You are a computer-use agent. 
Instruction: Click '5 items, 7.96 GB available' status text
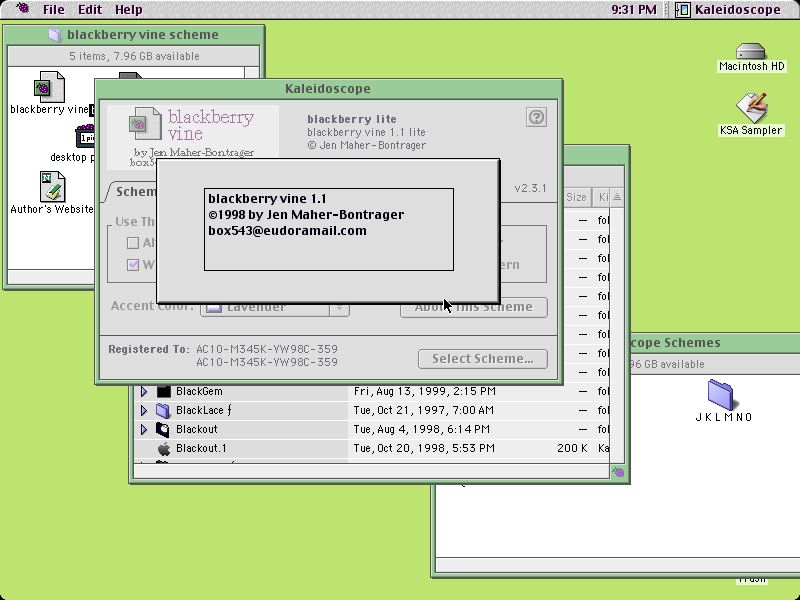click(x=134, y=56)
